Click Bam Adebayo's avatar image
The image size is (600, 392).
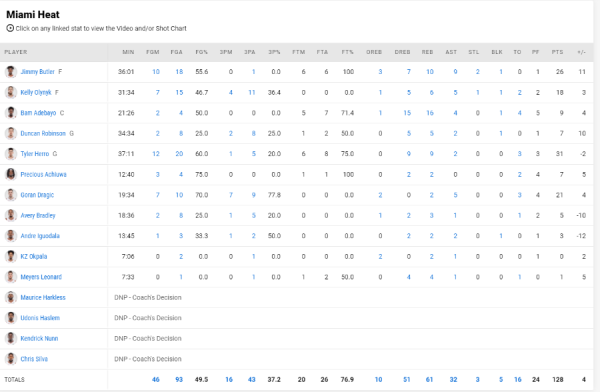(11, 113)
